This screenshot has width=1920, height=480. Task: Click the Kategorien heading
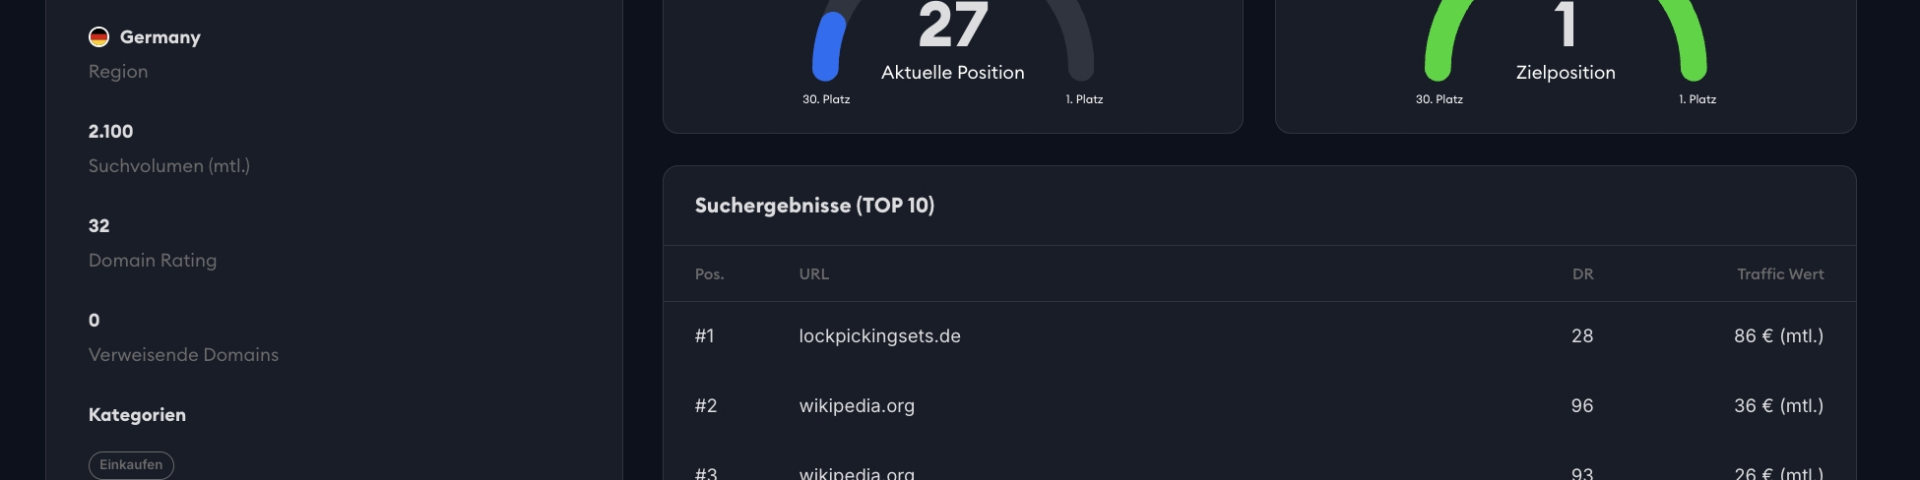137,415
